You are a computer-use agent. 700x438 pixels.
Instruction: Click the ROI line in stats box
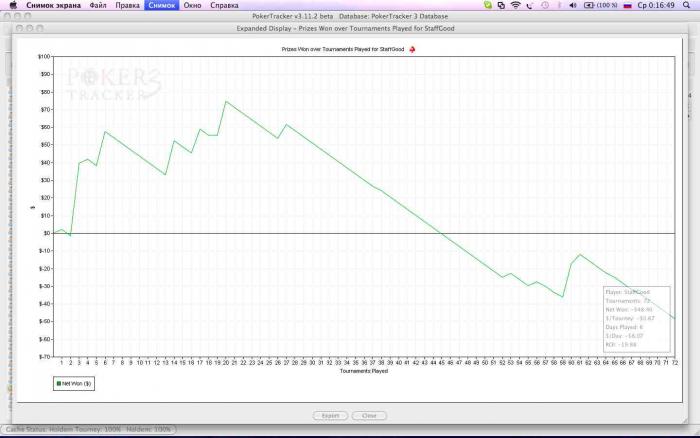(621, 345)
